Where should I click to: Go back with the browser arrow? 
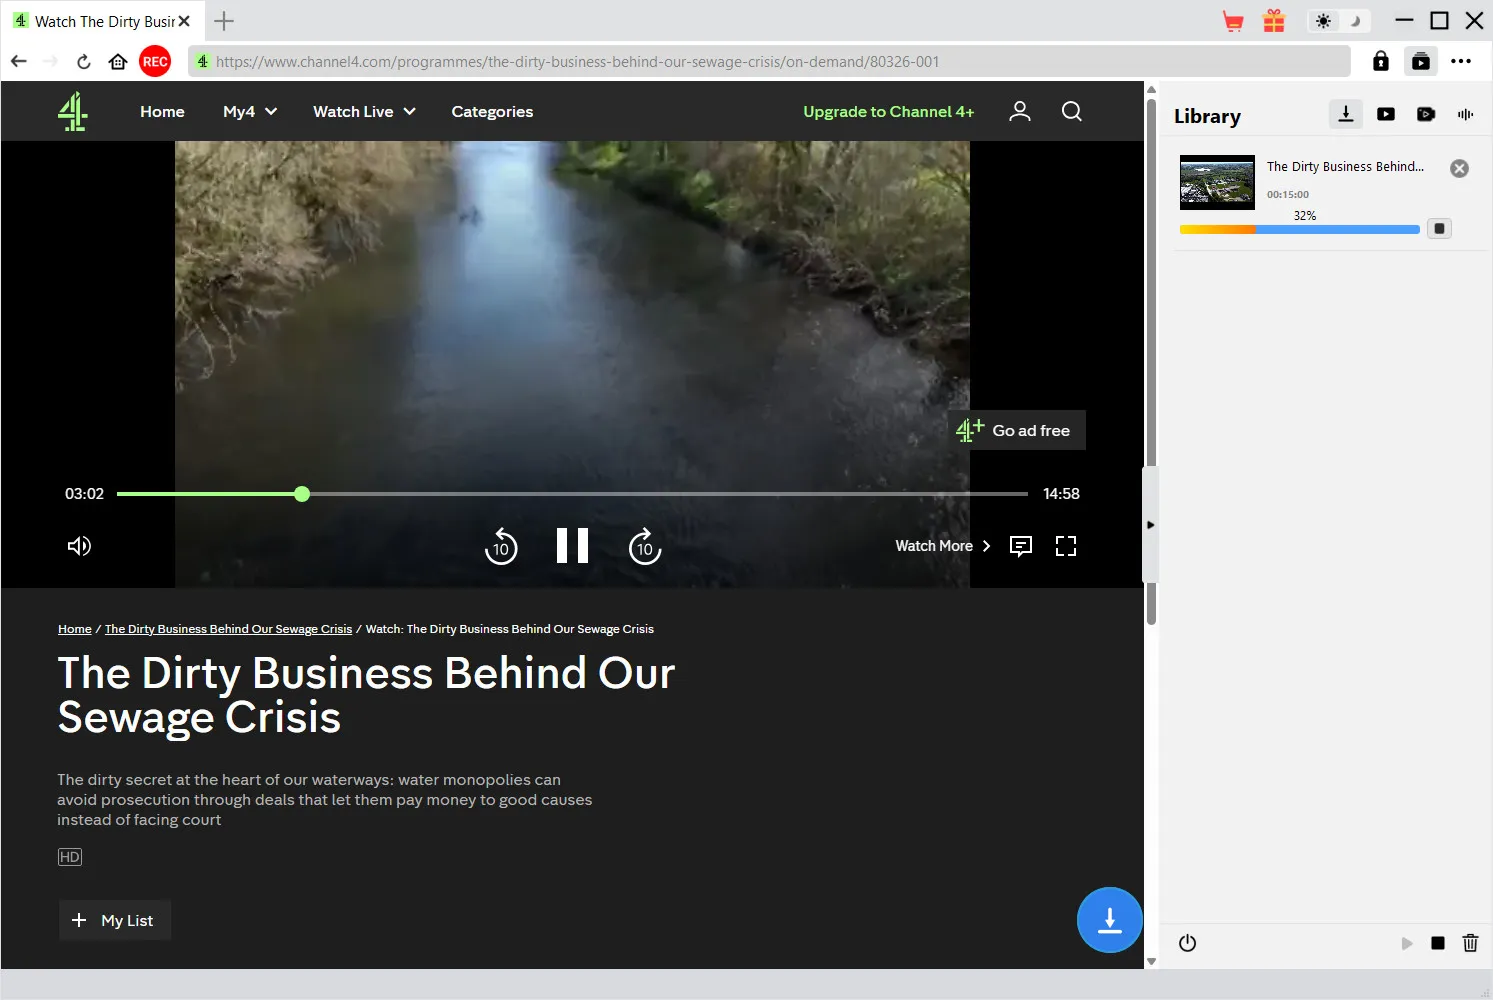(19, 61)
